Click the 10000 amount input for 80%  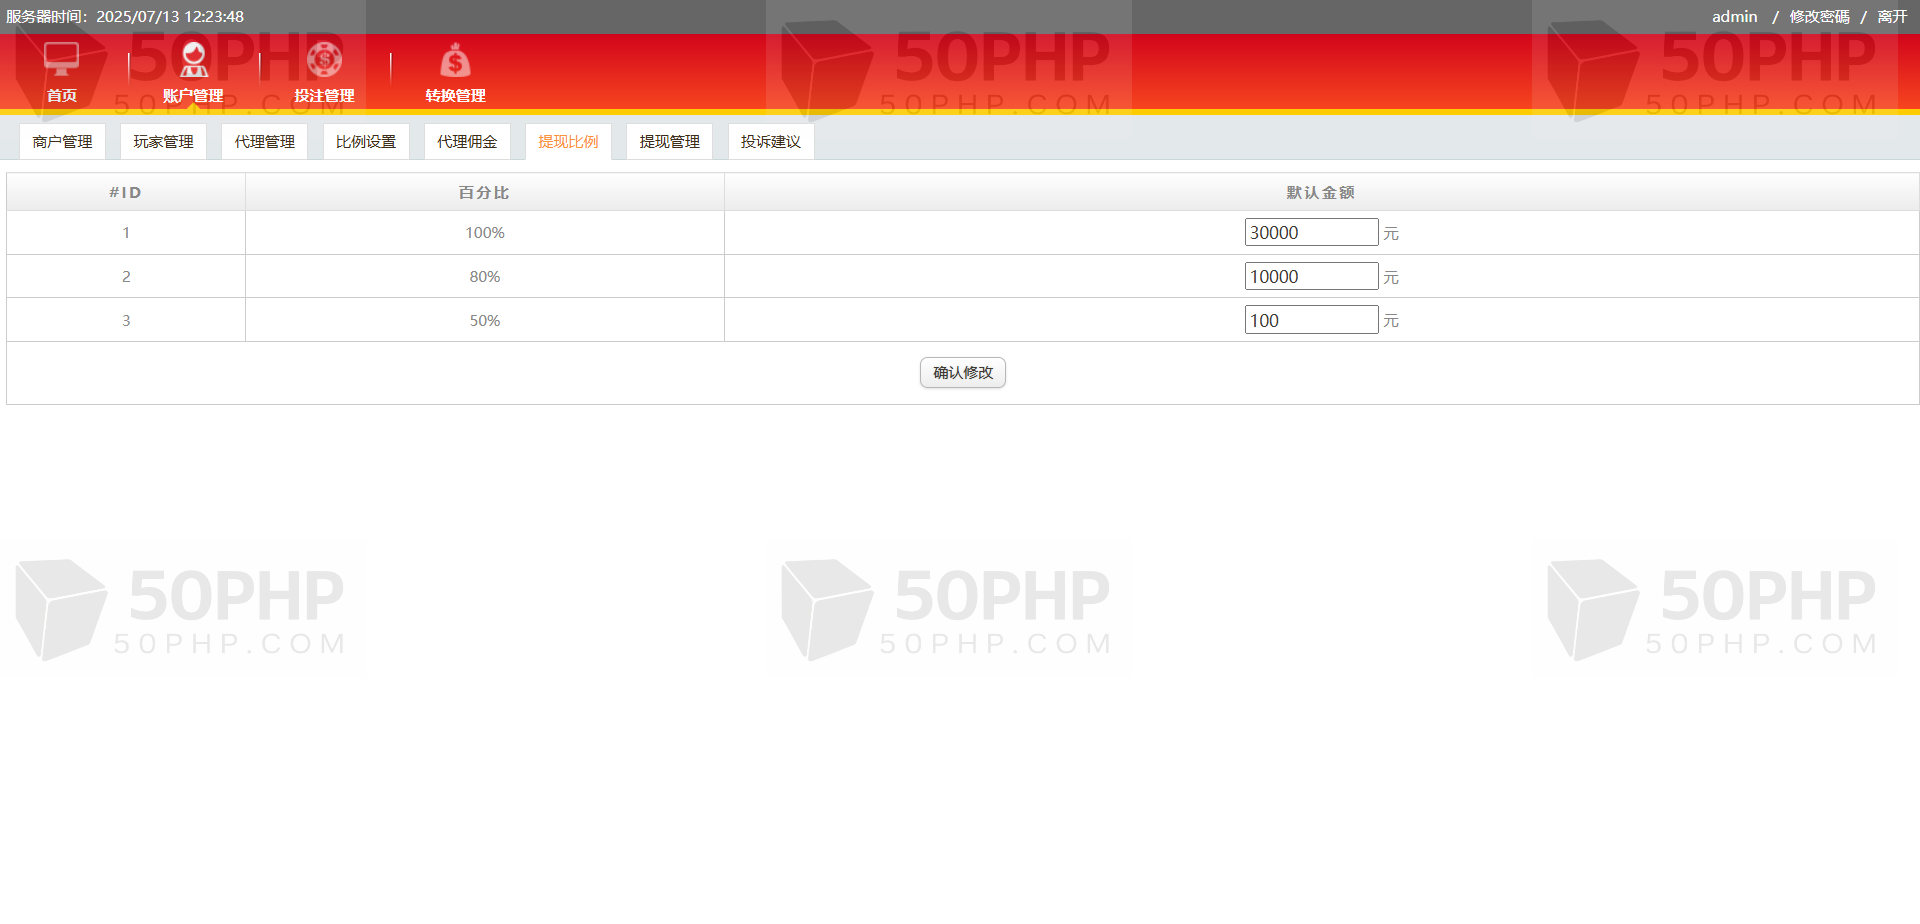coord(1311,277)
